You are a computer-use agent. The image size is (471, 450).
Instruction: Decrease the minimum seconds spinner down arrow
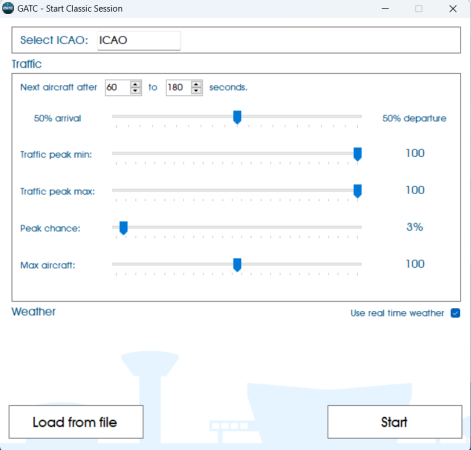[x=135, y=91]
